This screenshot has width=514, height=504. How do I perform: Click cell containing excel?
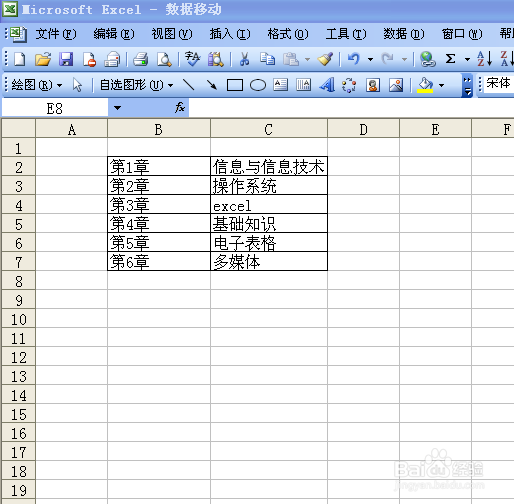click(x=269, y=205)
